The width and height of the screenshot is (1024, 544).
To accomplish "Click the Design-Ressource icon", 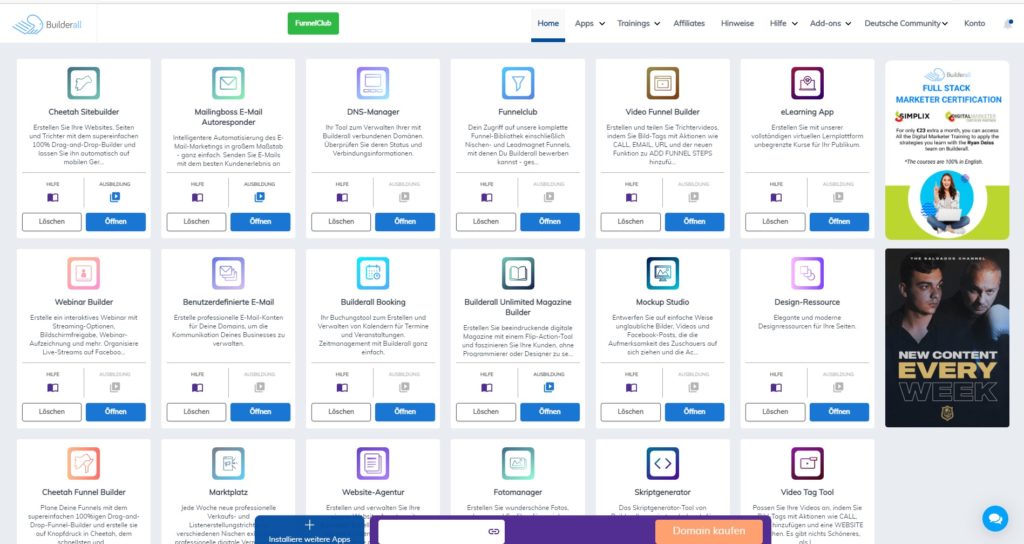I will (x=807, y=273).
